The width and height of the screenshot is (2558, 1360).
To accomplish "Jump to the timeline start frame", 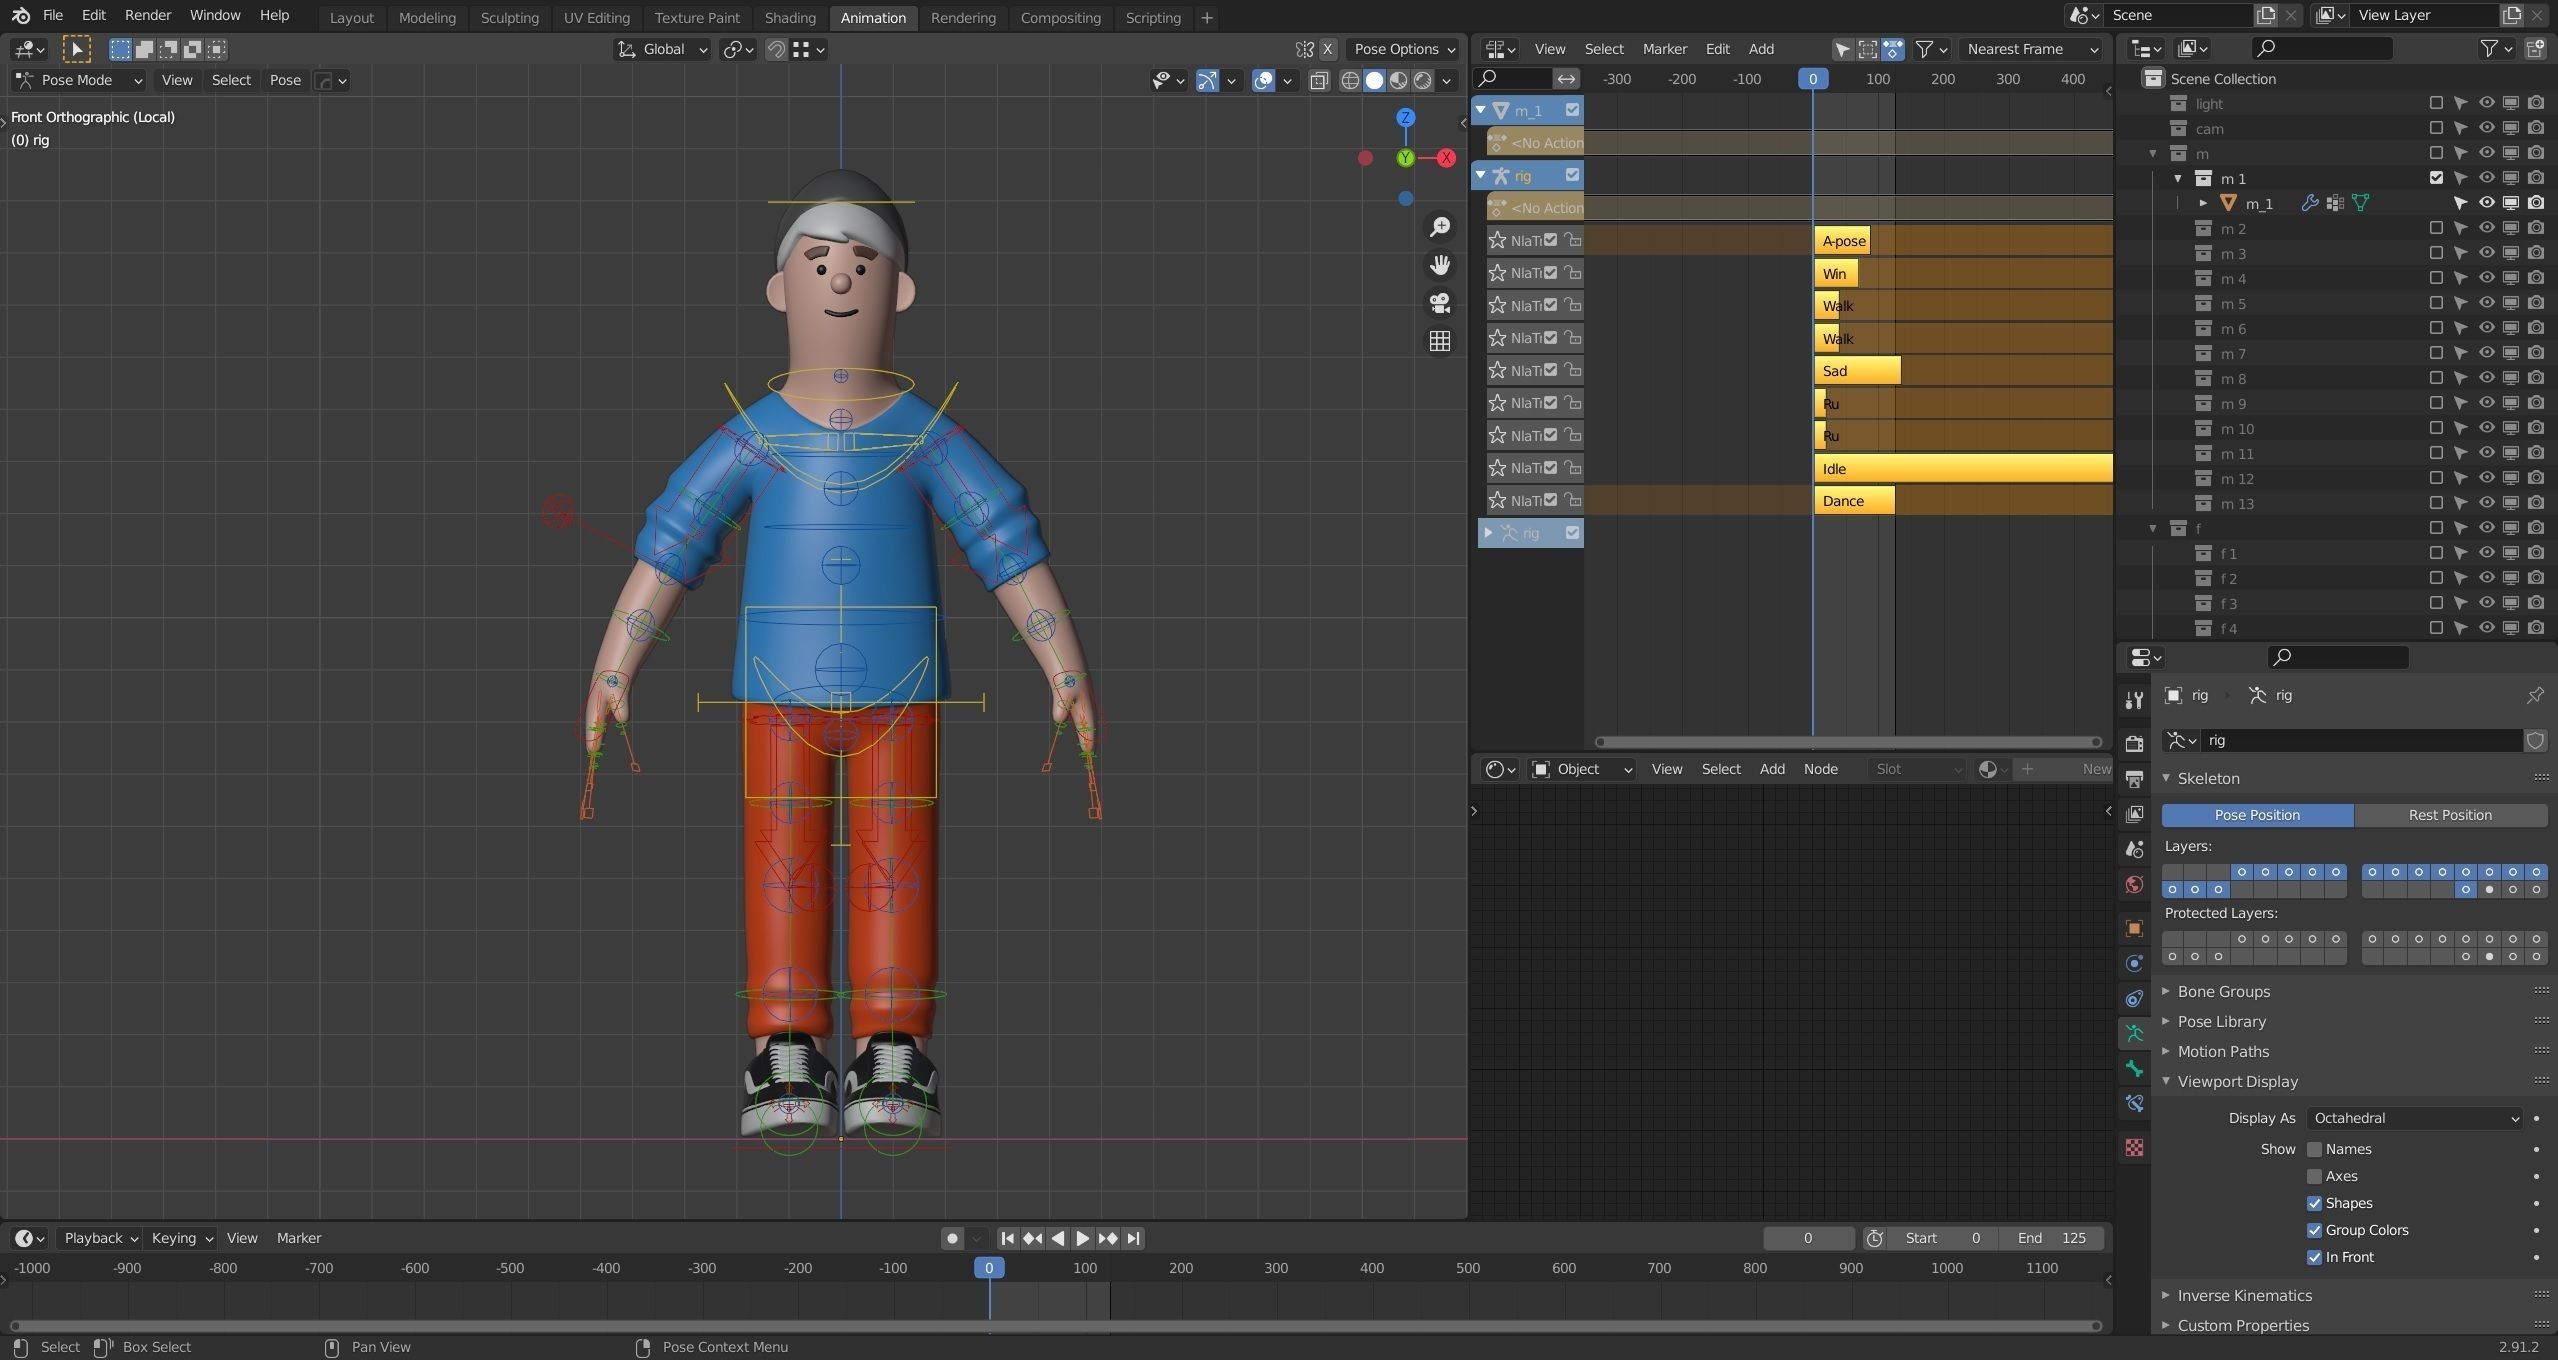I will click(1007, 1238).
